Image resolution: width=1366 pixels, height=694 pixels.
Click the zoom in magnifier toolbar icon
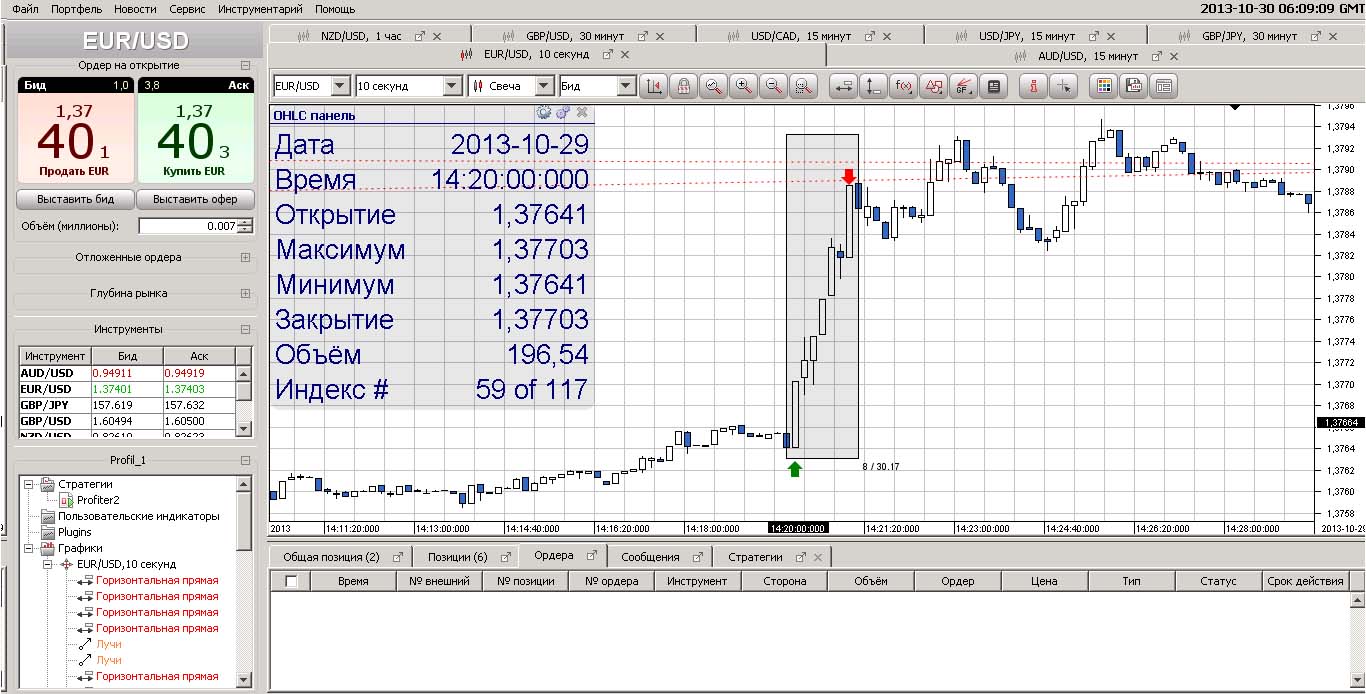point(743,86)
